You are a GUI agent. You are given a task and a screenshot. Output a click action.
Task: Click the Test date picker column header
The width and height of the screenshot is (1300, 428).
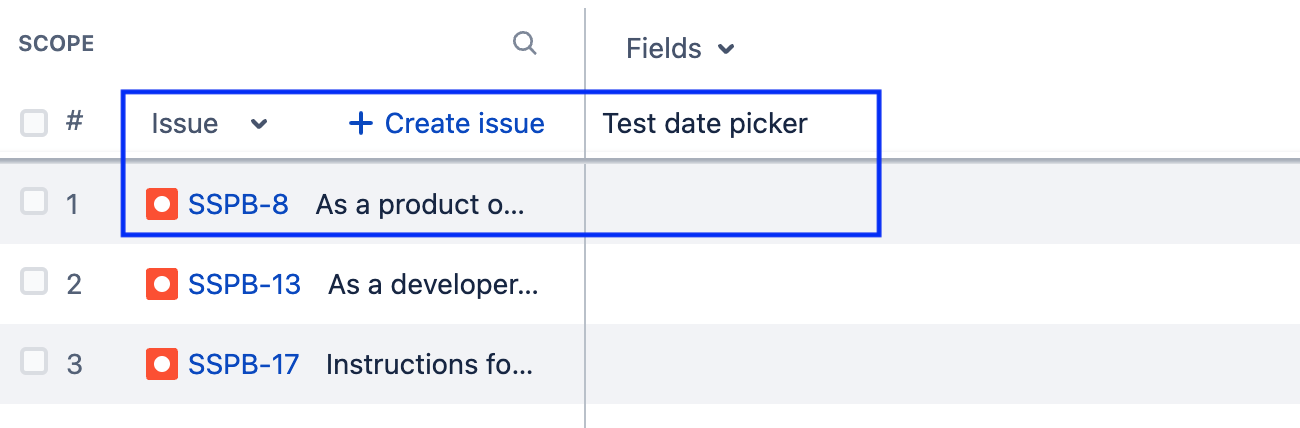coord(705,123)
